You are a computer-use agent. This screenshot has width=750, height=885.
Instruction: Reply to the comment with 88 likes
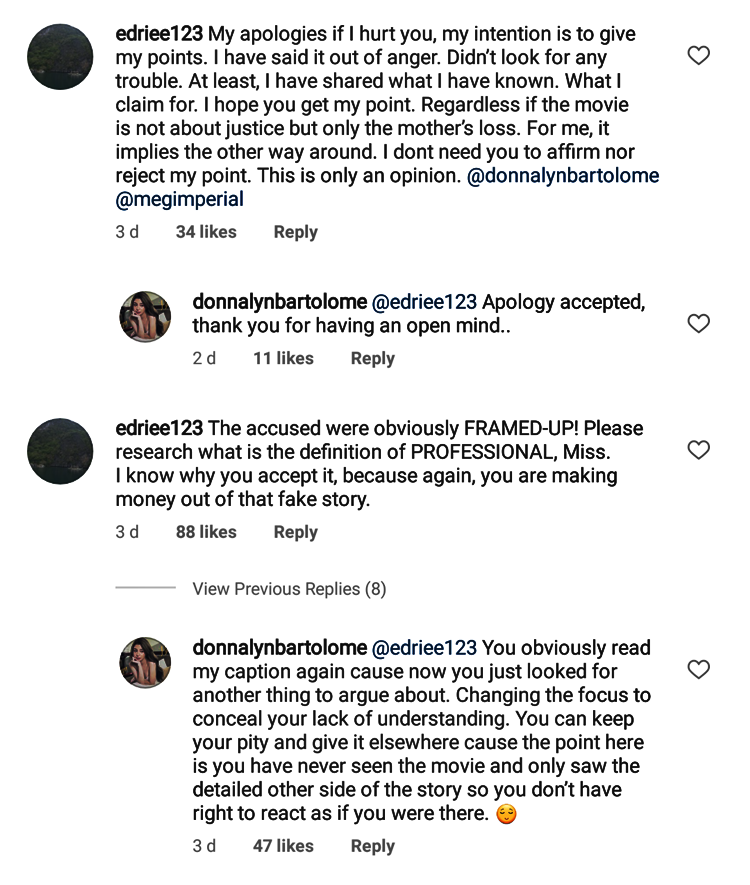click(x=296, y=532)
